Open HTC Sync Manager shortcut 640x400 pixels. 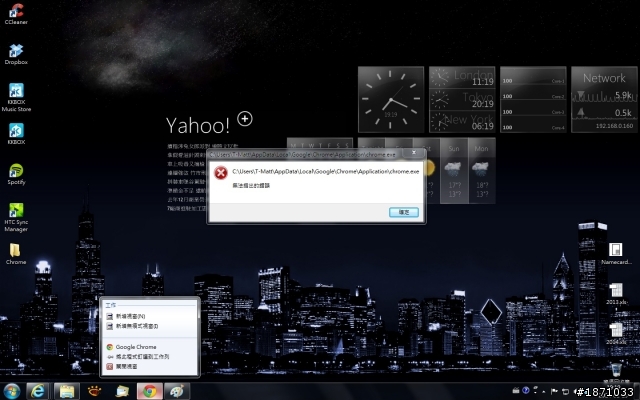click(x=16, y=218)
